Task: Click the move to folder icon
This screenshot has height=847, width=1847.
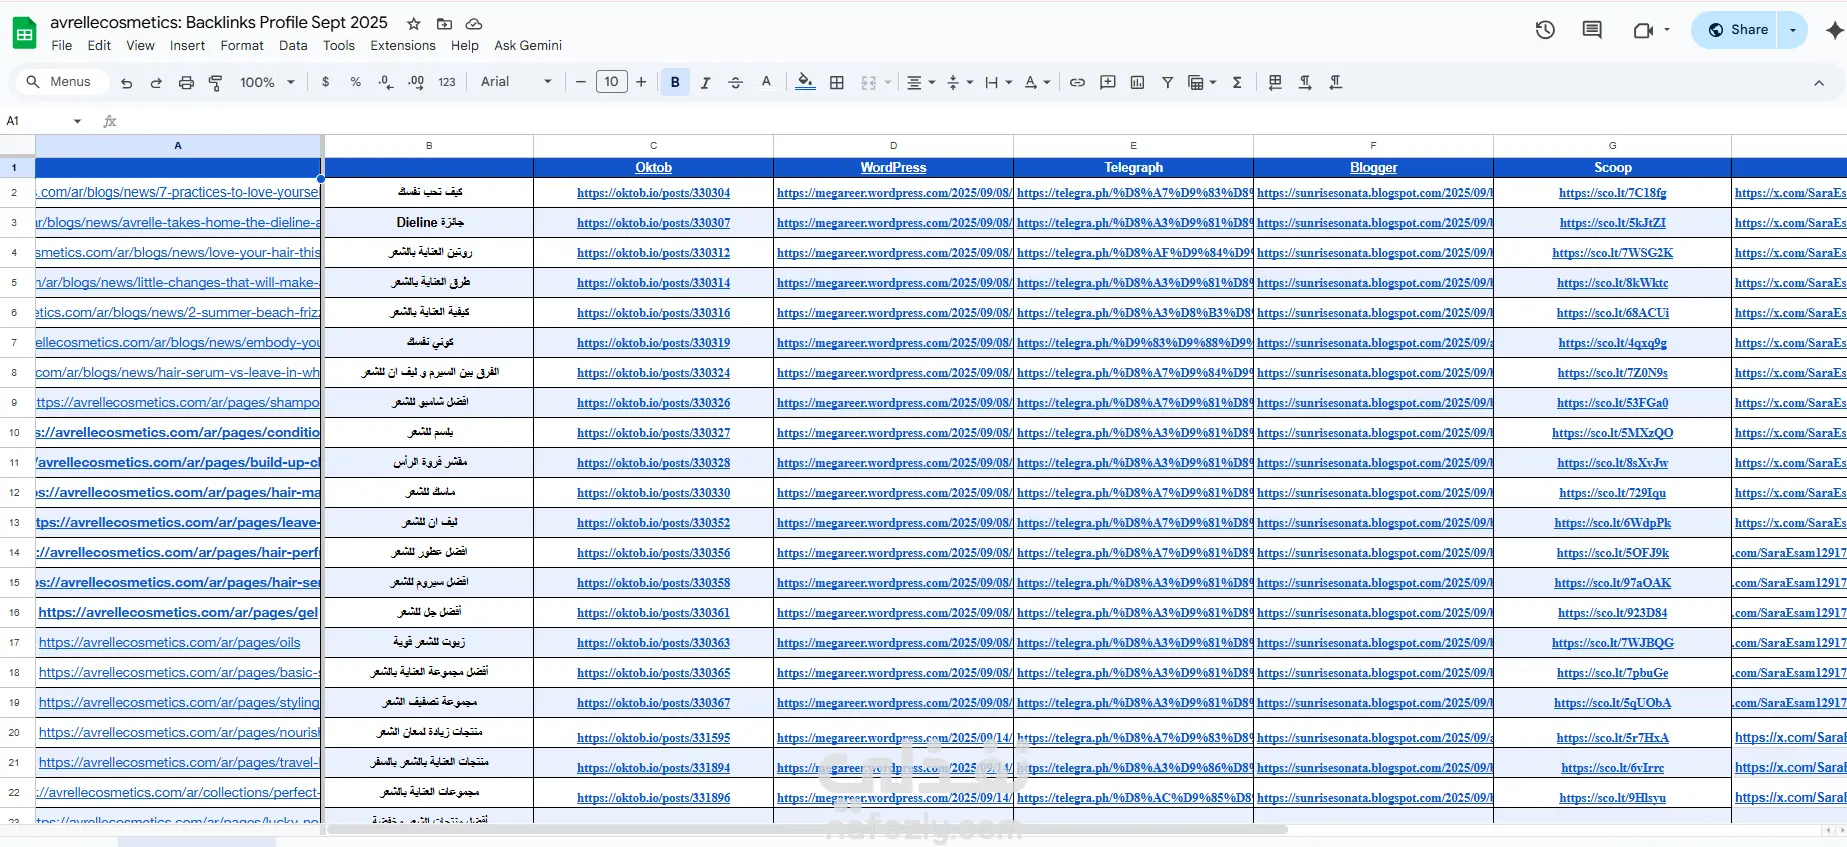Action: (444, 23)
